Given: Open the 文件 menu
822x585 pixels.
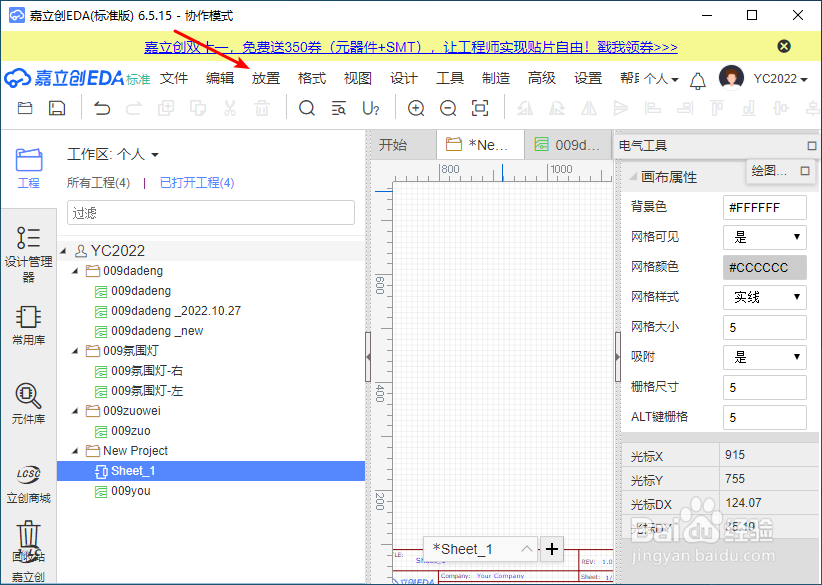Looking at the screenshot, I should [174, 79].
